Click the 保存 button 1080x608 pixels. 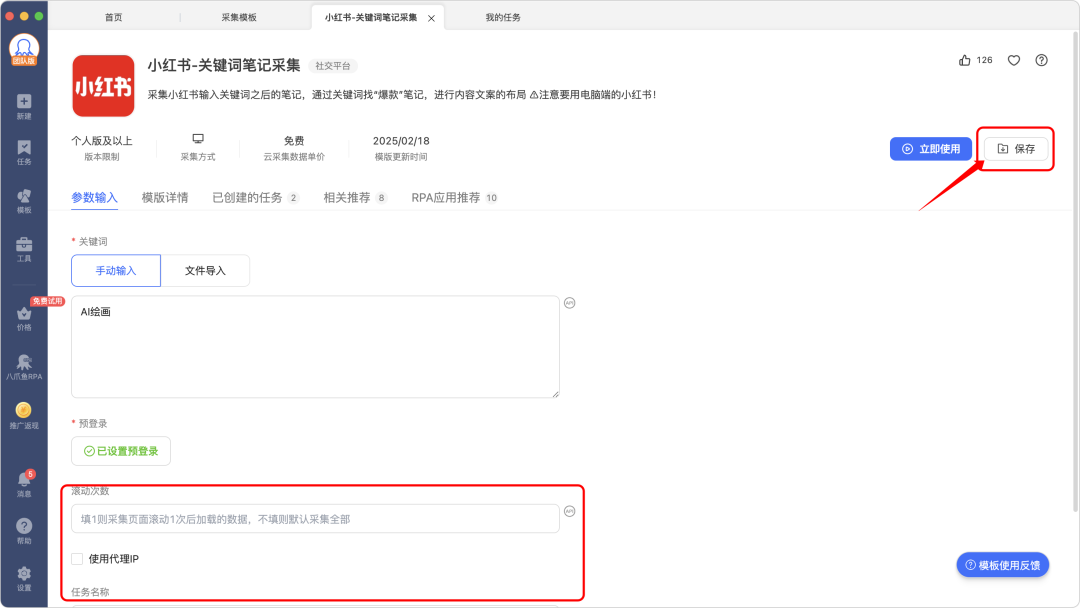pyautogui.click(x=1016, y=149)
